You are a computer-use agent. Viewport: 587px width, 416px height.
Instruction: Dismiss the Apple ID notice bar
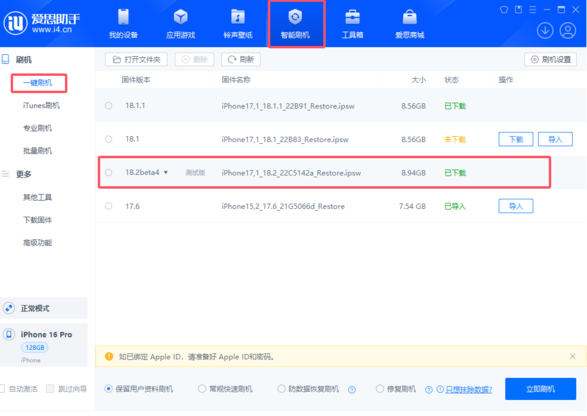(x=572, y=356)
